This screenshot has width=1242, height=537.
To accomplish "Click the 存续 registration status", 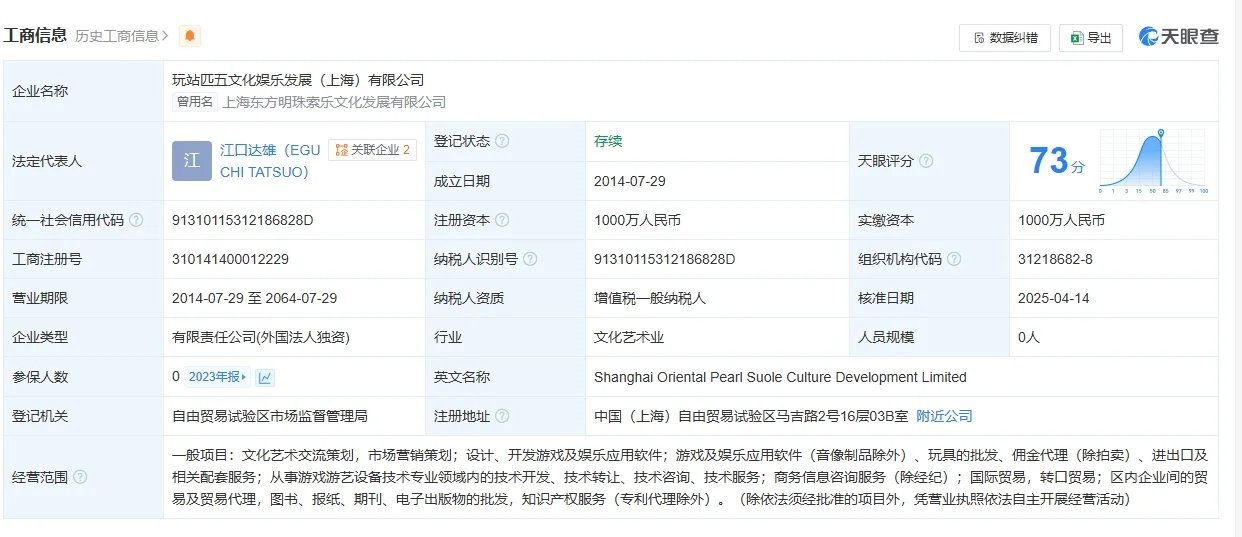I will (608, 141).
